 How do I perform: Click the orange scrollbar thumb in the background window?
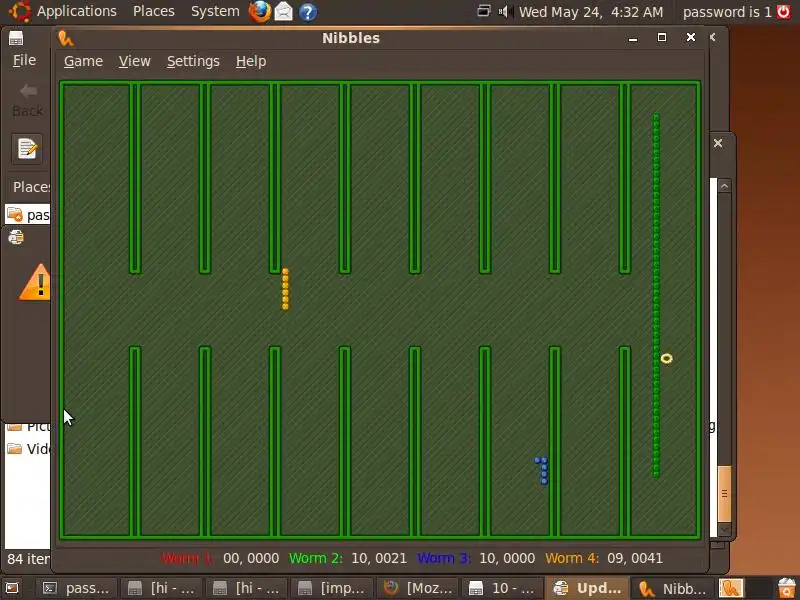click(724, 493)
